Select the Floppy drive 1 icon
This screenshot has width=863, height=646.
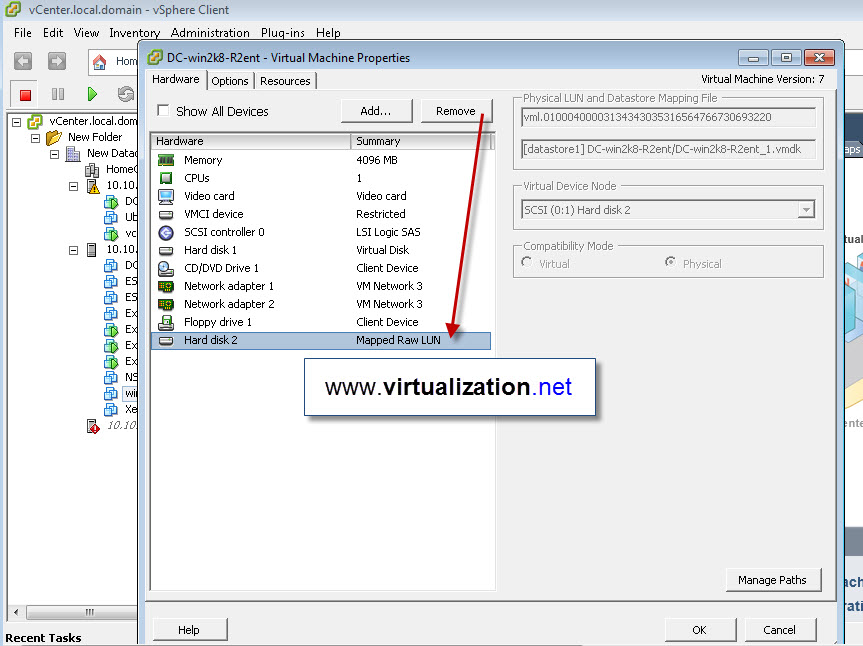(x=166, y=322)
